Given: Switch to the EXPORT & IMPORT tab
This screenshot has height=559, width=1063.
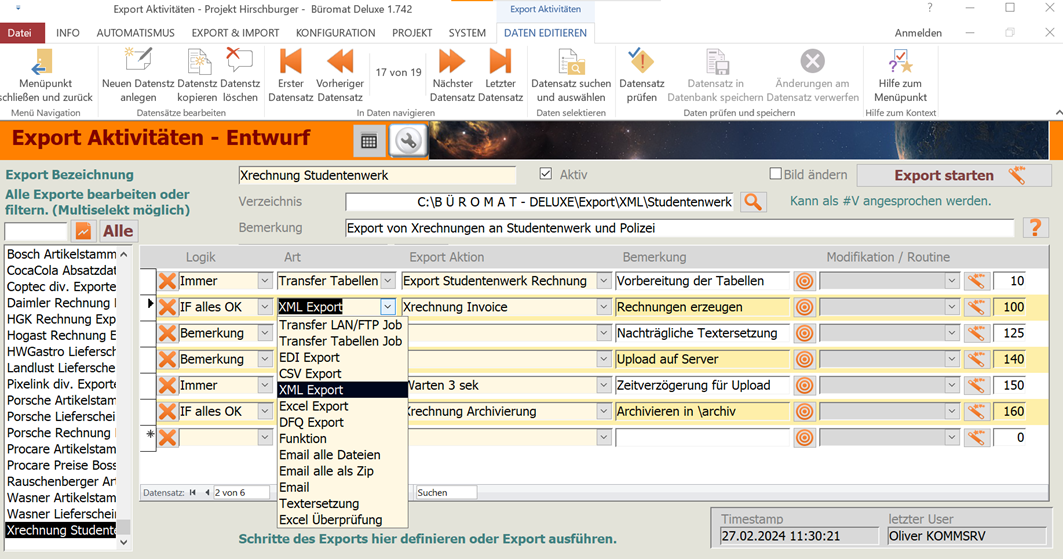Looking at the screenshot, I should [x=235, y=33].
